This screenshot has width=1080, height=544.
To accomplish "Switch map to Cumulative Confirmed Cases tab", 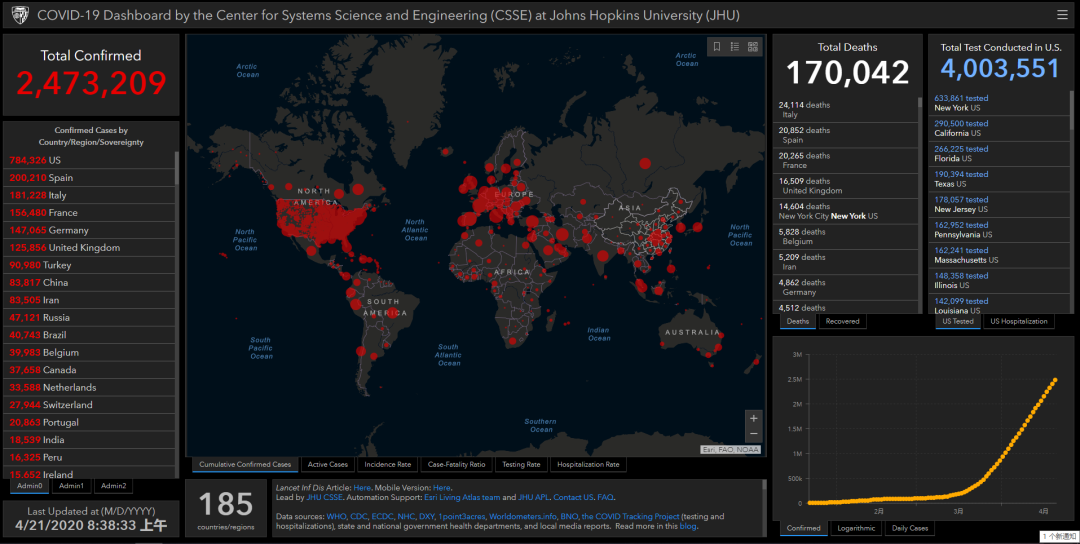I will [x=245, y=465].
